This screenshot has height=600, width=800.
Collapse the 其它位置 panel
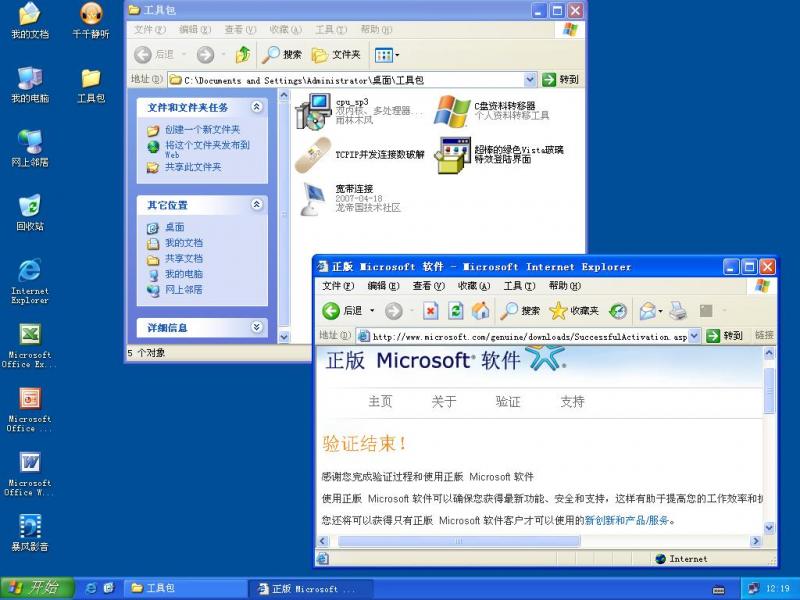click(257, 205)
